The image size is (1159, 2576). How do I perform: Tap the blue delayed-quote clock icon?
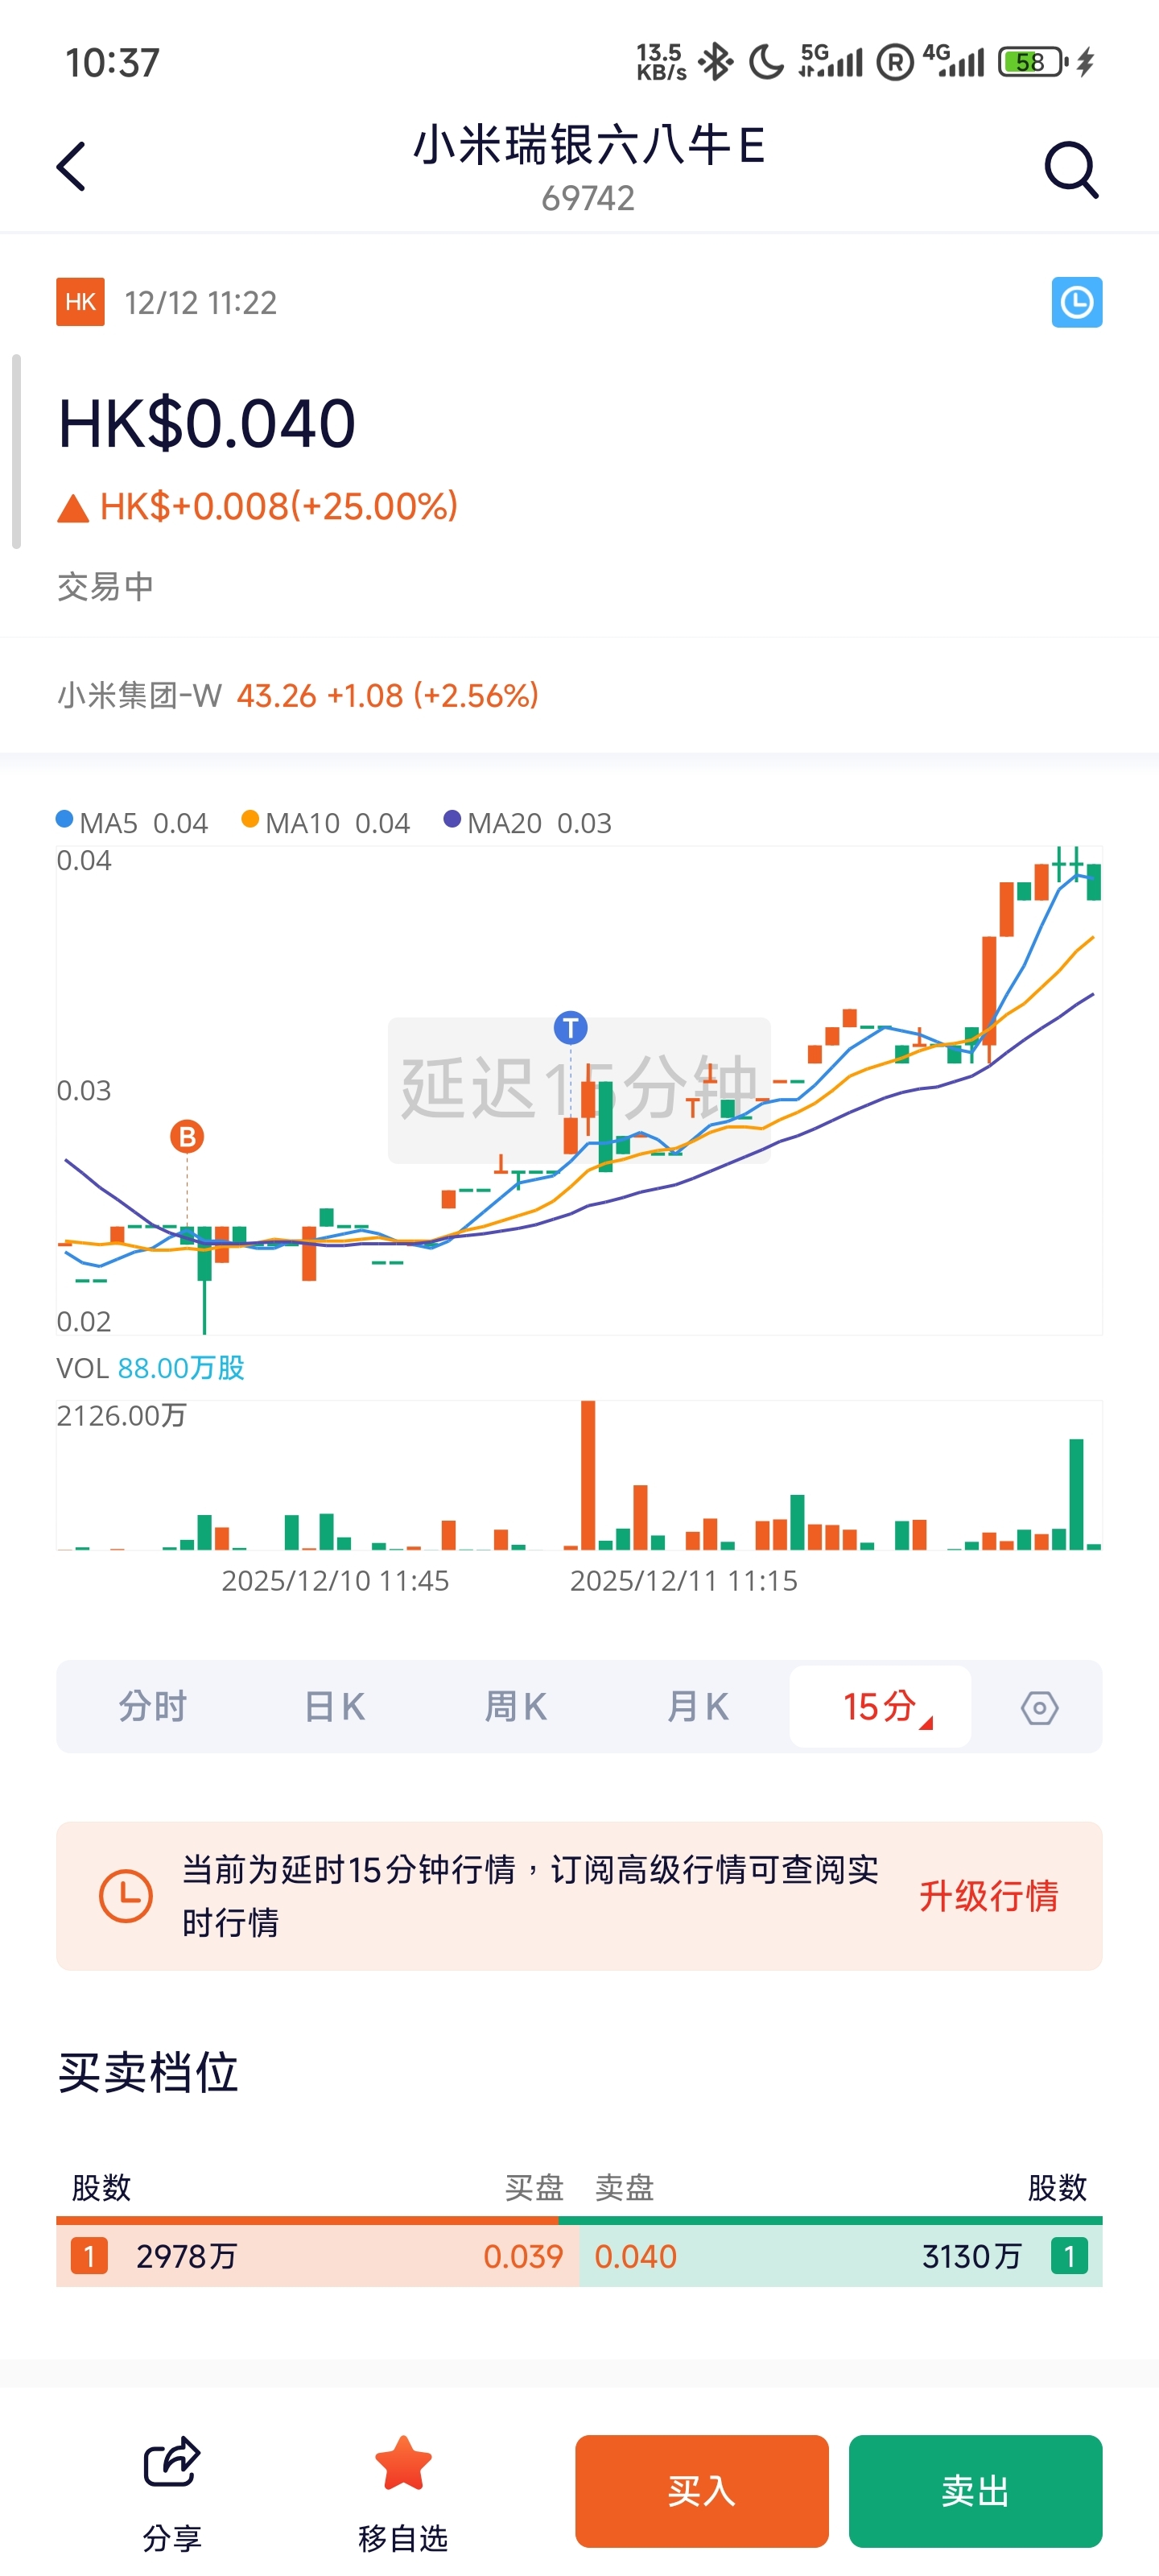click(1076, 302)
